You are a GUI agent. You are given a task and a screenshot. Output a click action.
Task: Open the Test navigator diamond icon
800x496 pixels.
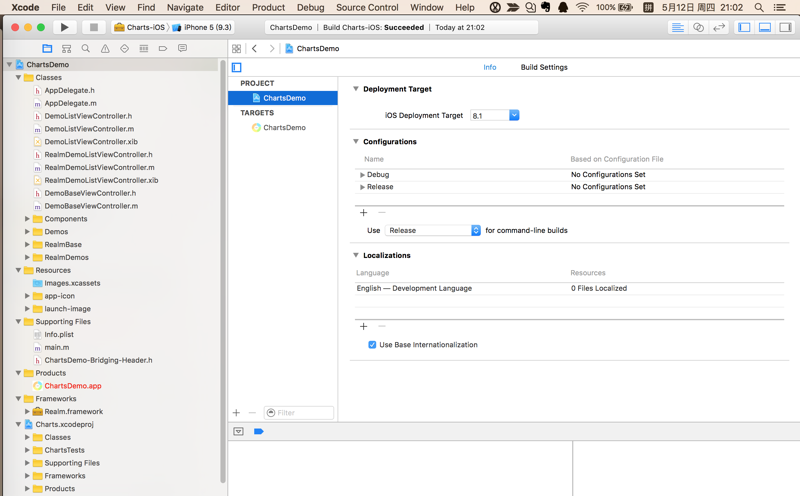[x=124, y=48]
